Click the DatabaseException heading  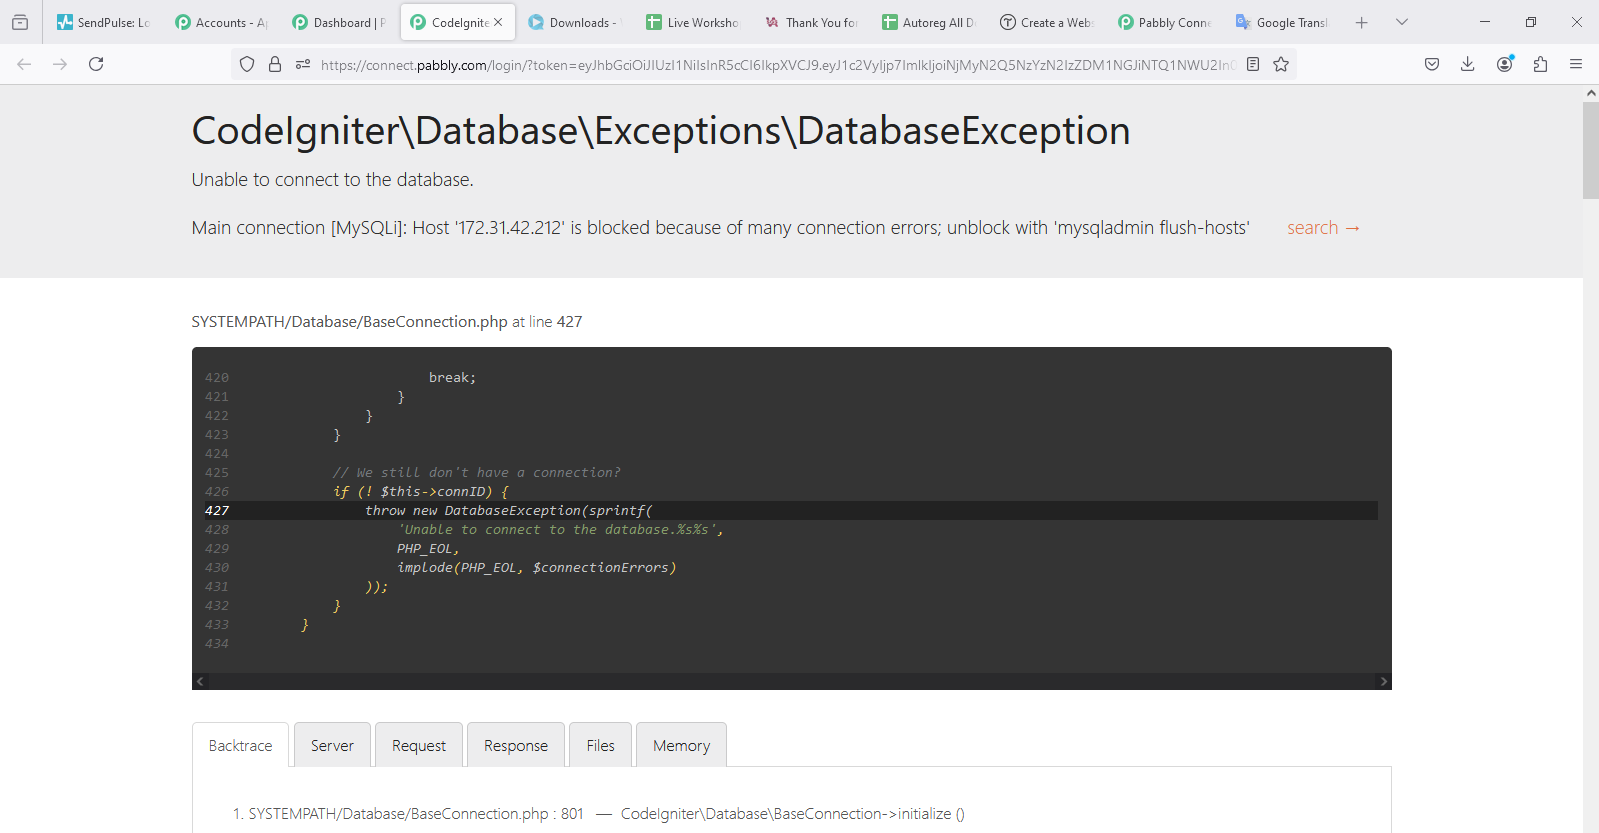click(661, 131)
